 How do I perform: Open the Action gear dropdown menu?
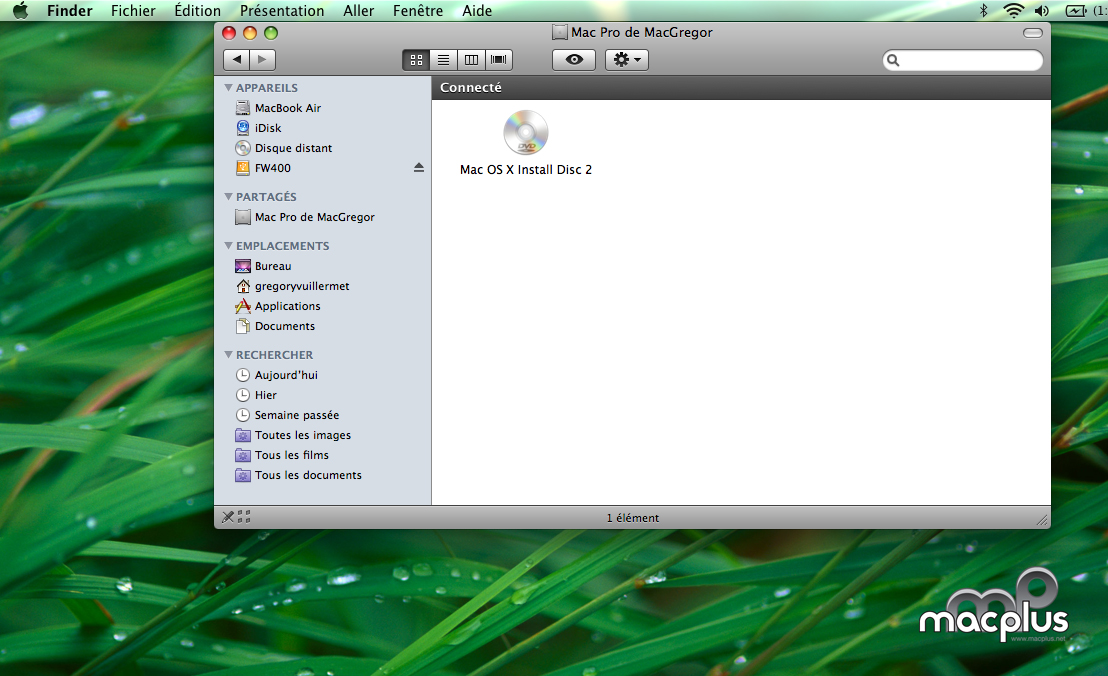627,60
